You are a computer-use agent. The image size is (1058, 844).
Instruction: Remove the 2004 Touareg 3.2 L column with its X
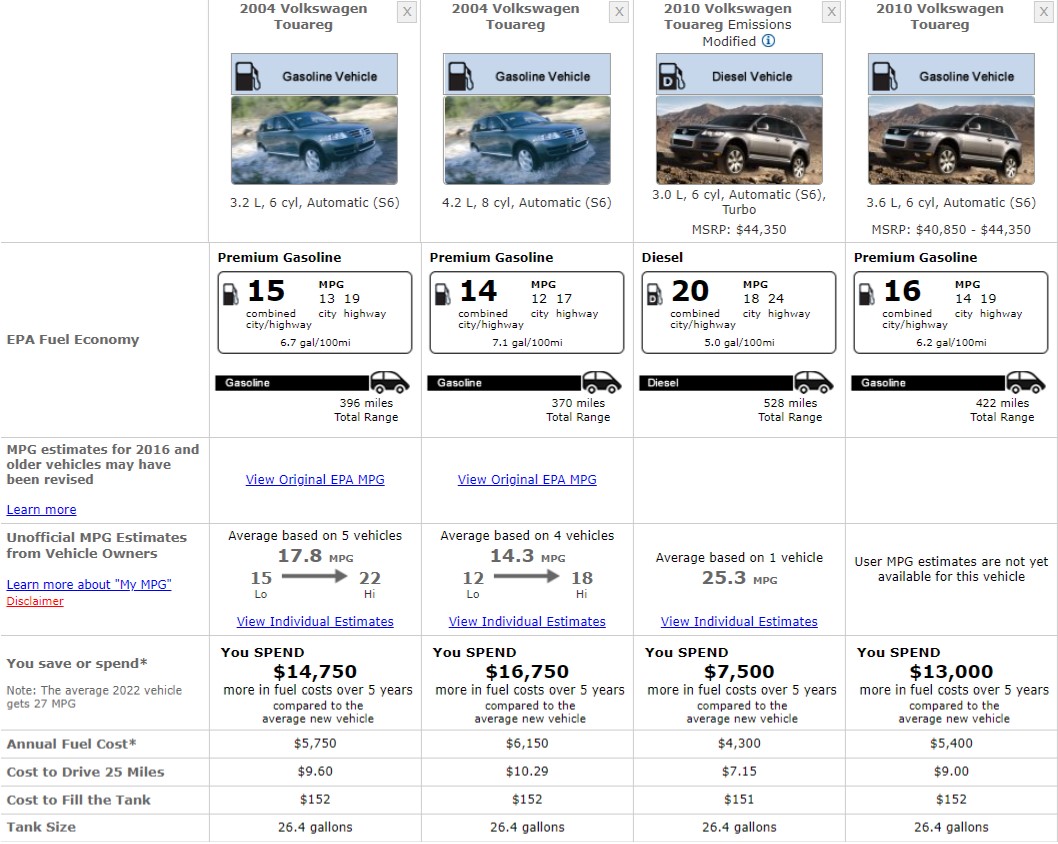pos(406,11)
